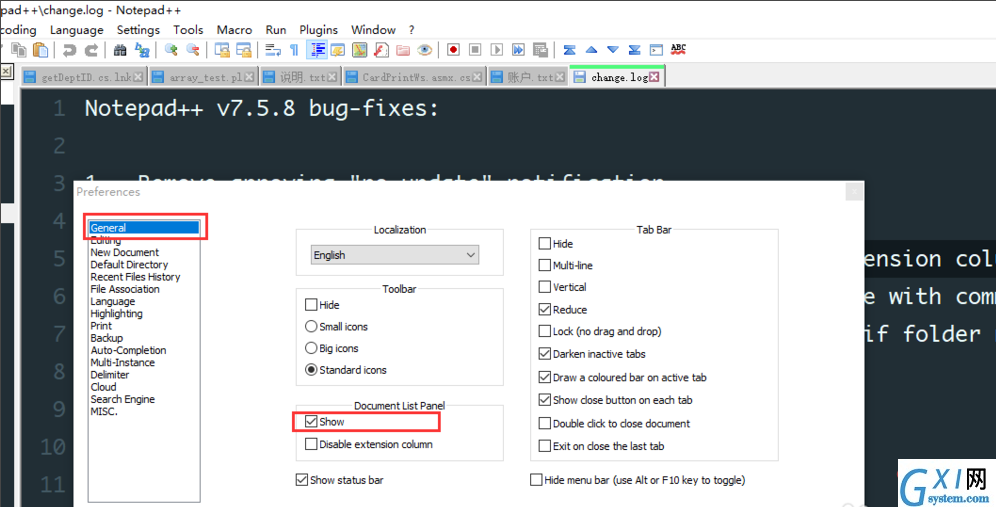Click the Undo arrow icon

point(69,50)
